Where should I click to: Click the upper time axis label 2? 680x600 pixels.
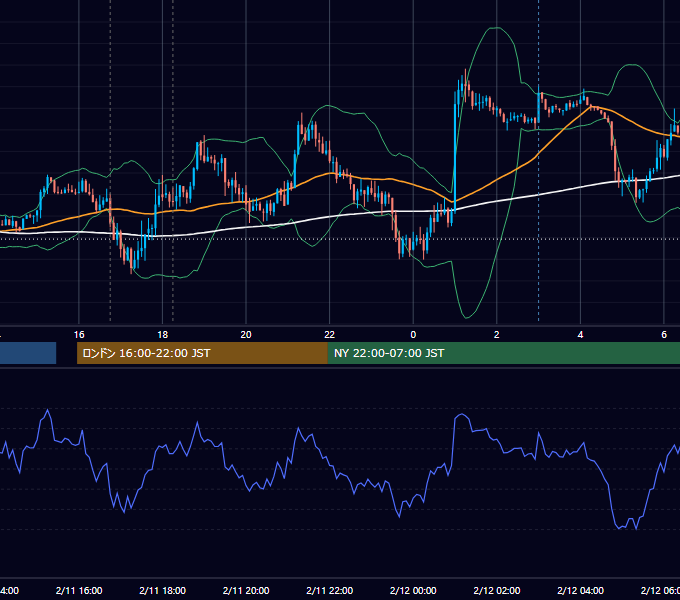(497, 335)
